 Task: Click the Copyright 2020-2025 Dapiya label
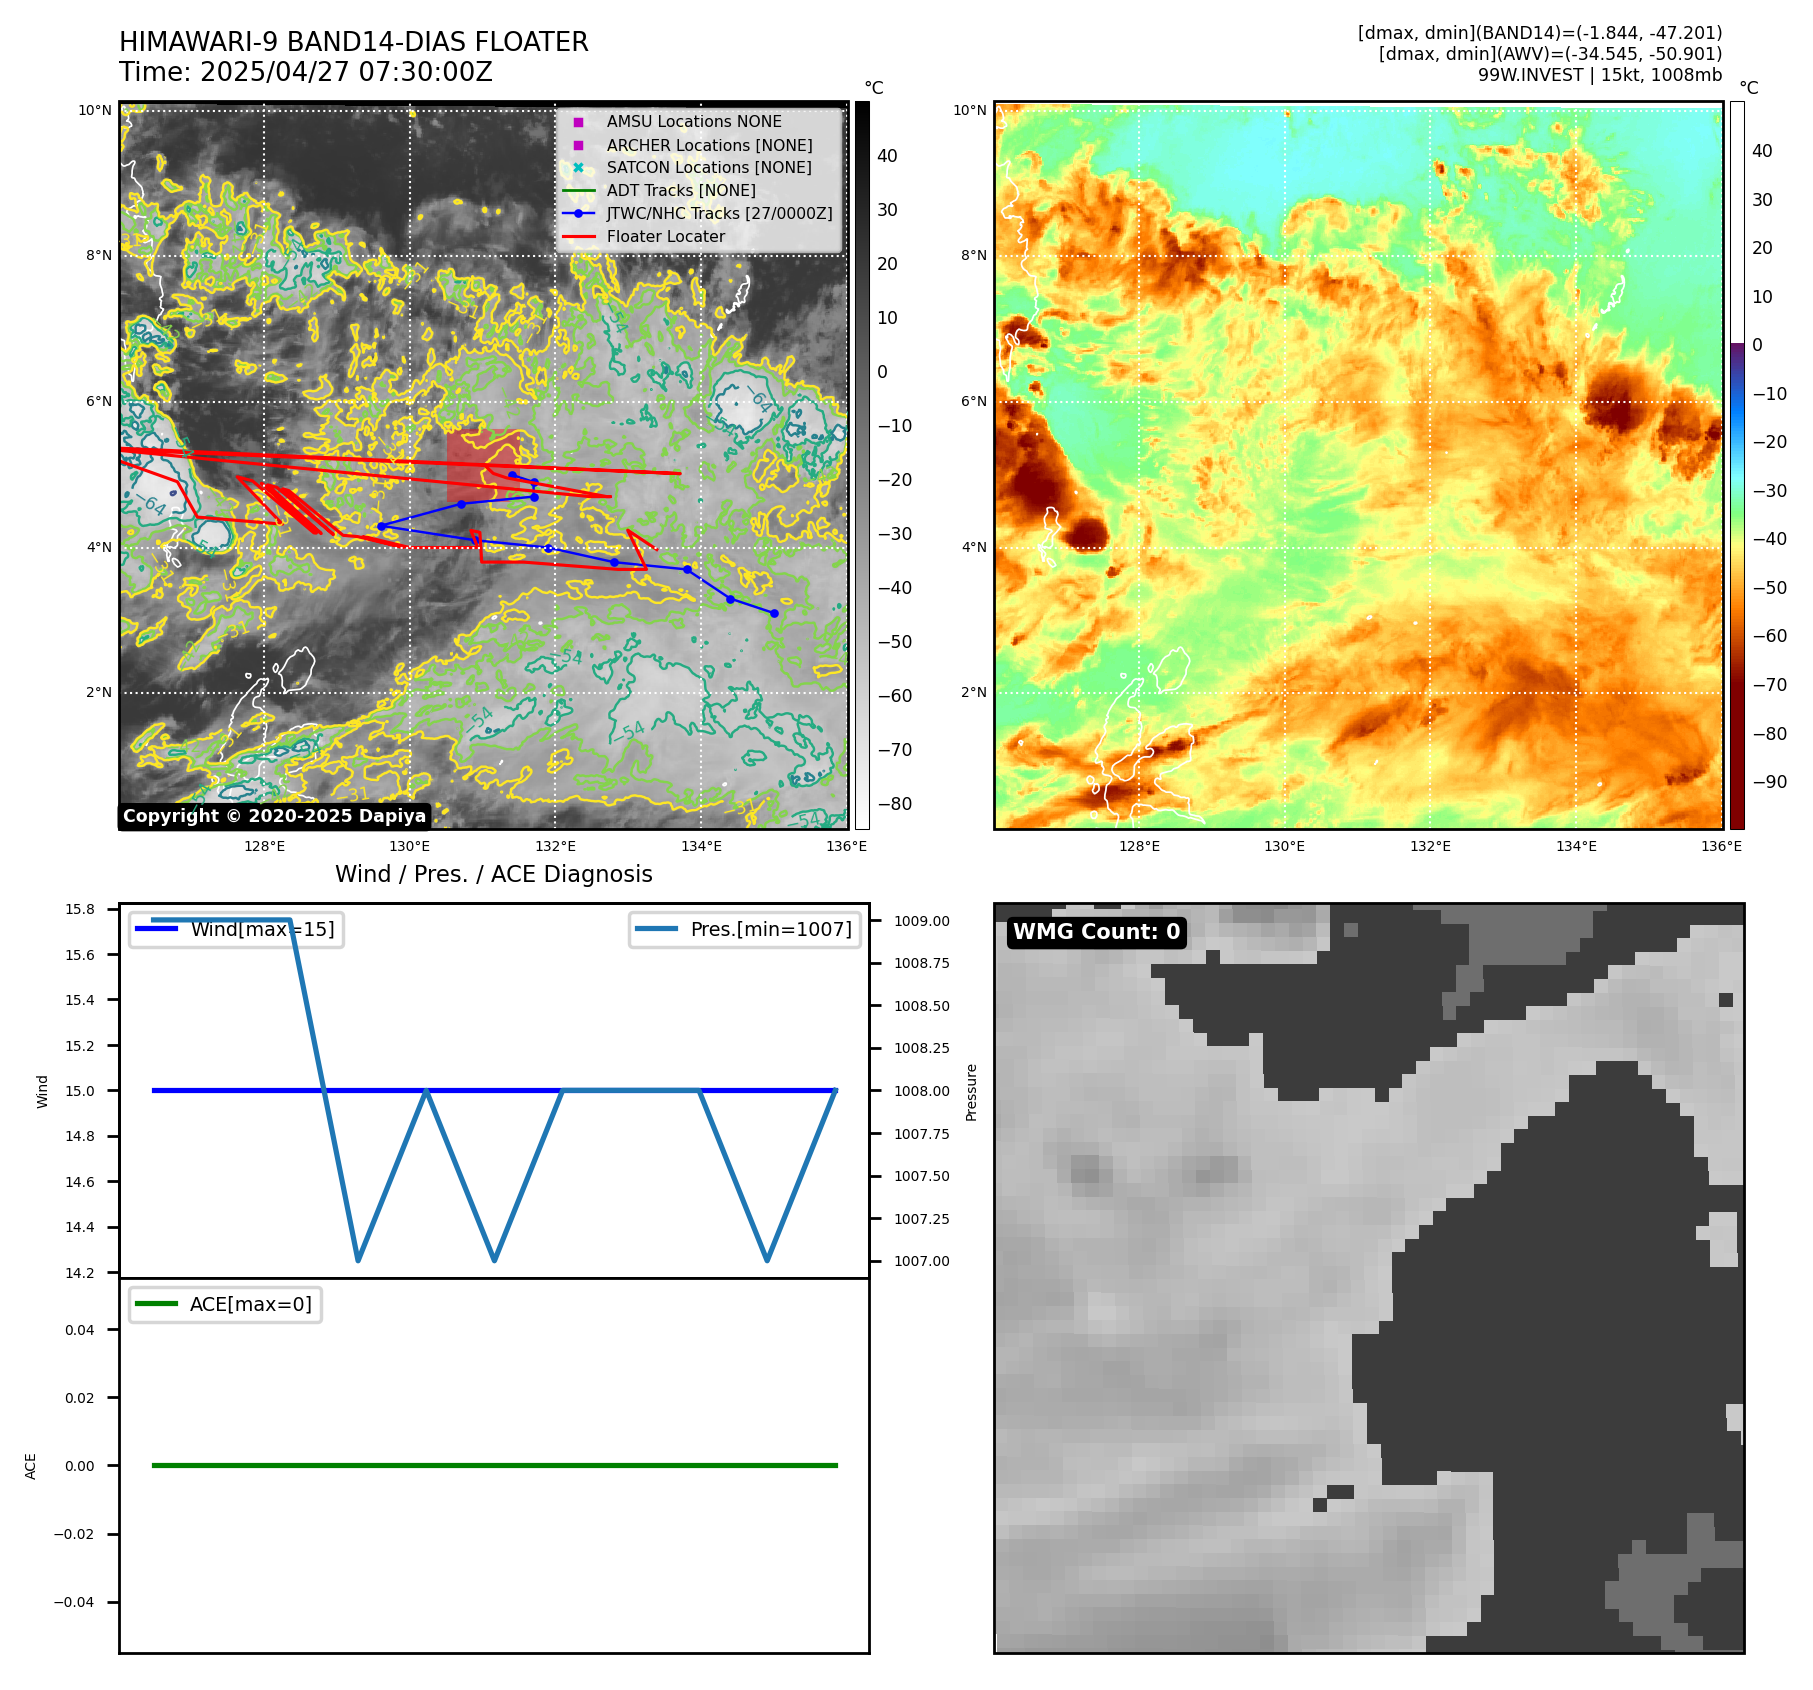coord(274,816)
